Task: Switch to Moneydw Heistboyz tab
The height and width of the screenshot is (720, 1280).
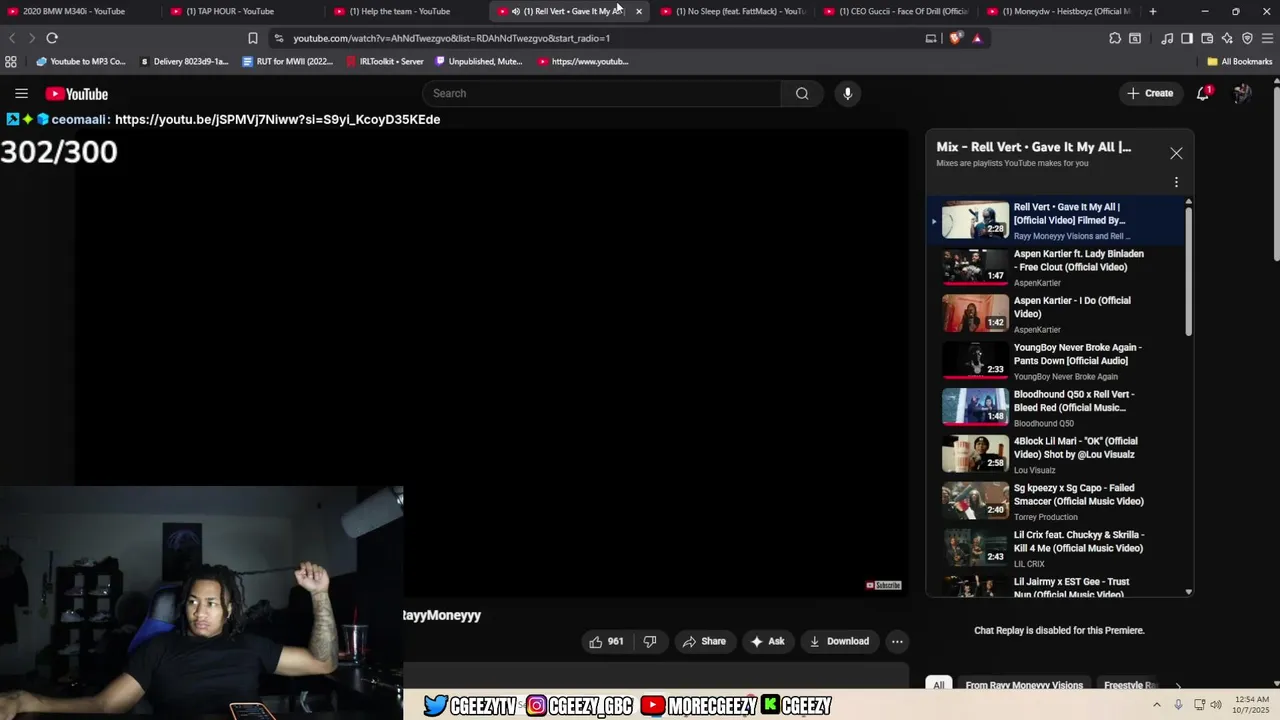Action: click(x=1060, y=11)
